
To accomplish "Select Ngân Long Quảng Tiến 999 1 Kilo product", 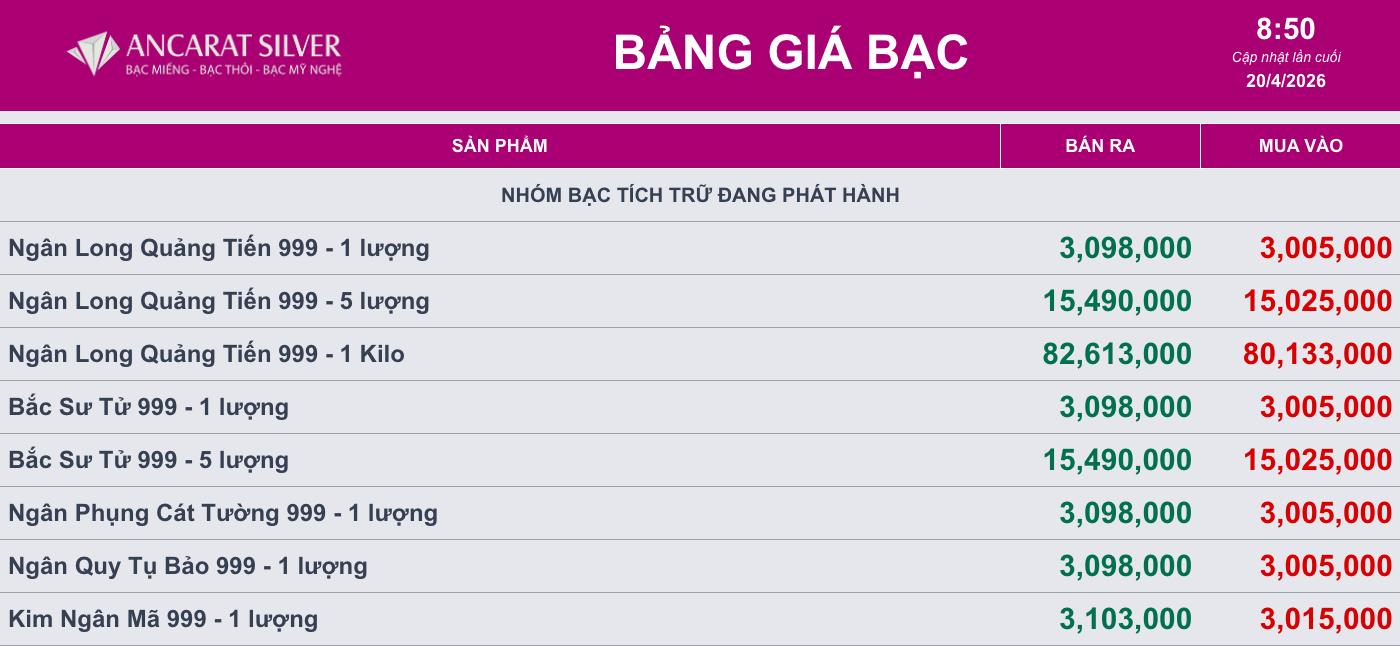I will click(x=206, y=354).
